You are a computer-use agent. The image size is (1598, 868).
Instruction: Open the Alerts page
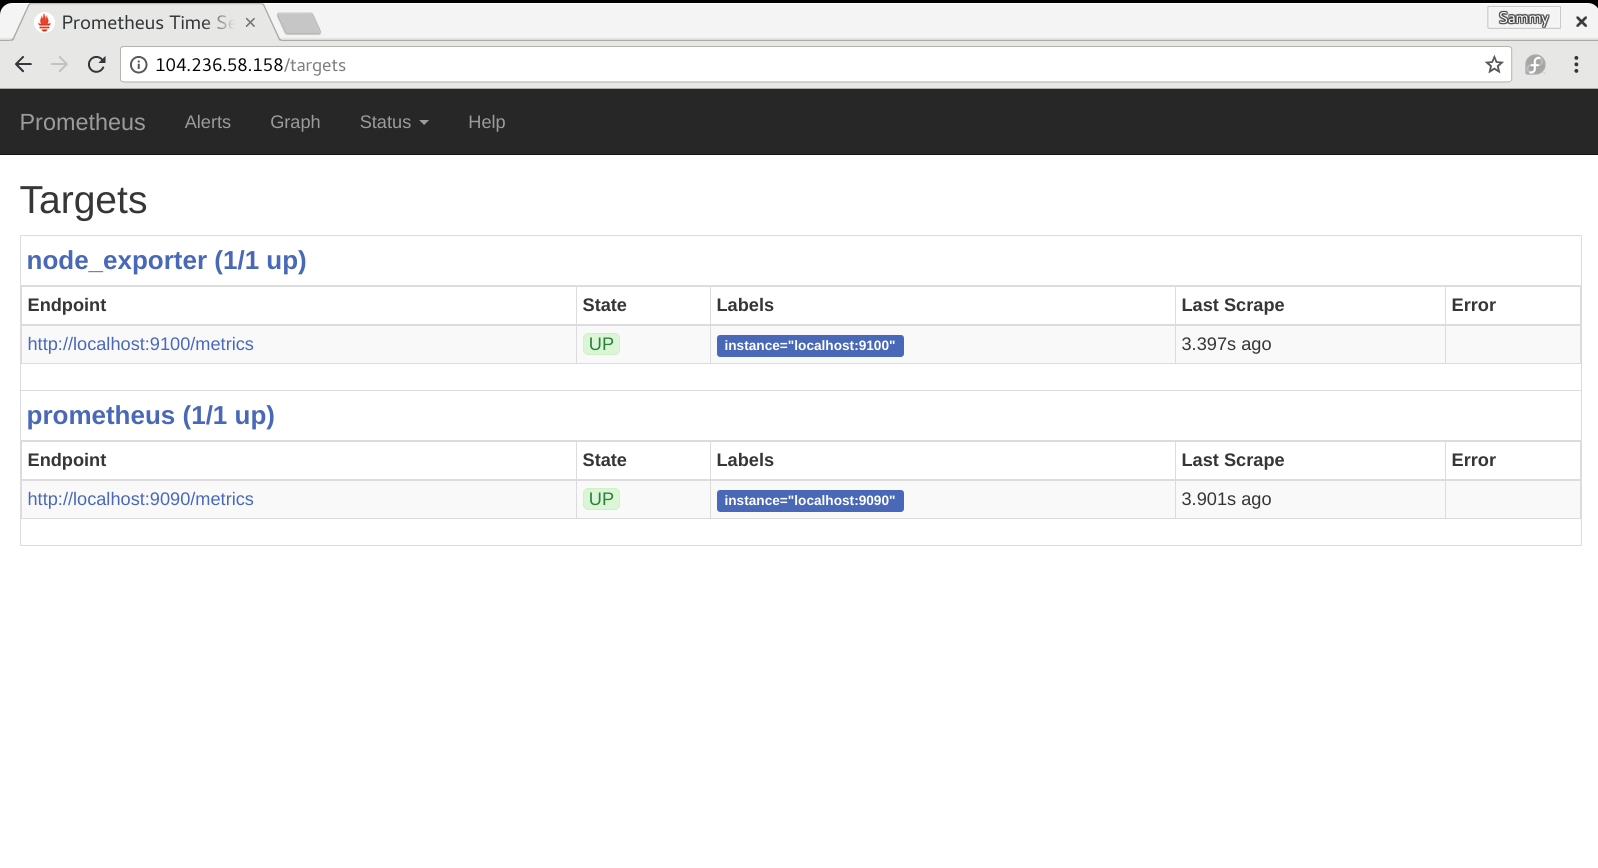[208, 122]
